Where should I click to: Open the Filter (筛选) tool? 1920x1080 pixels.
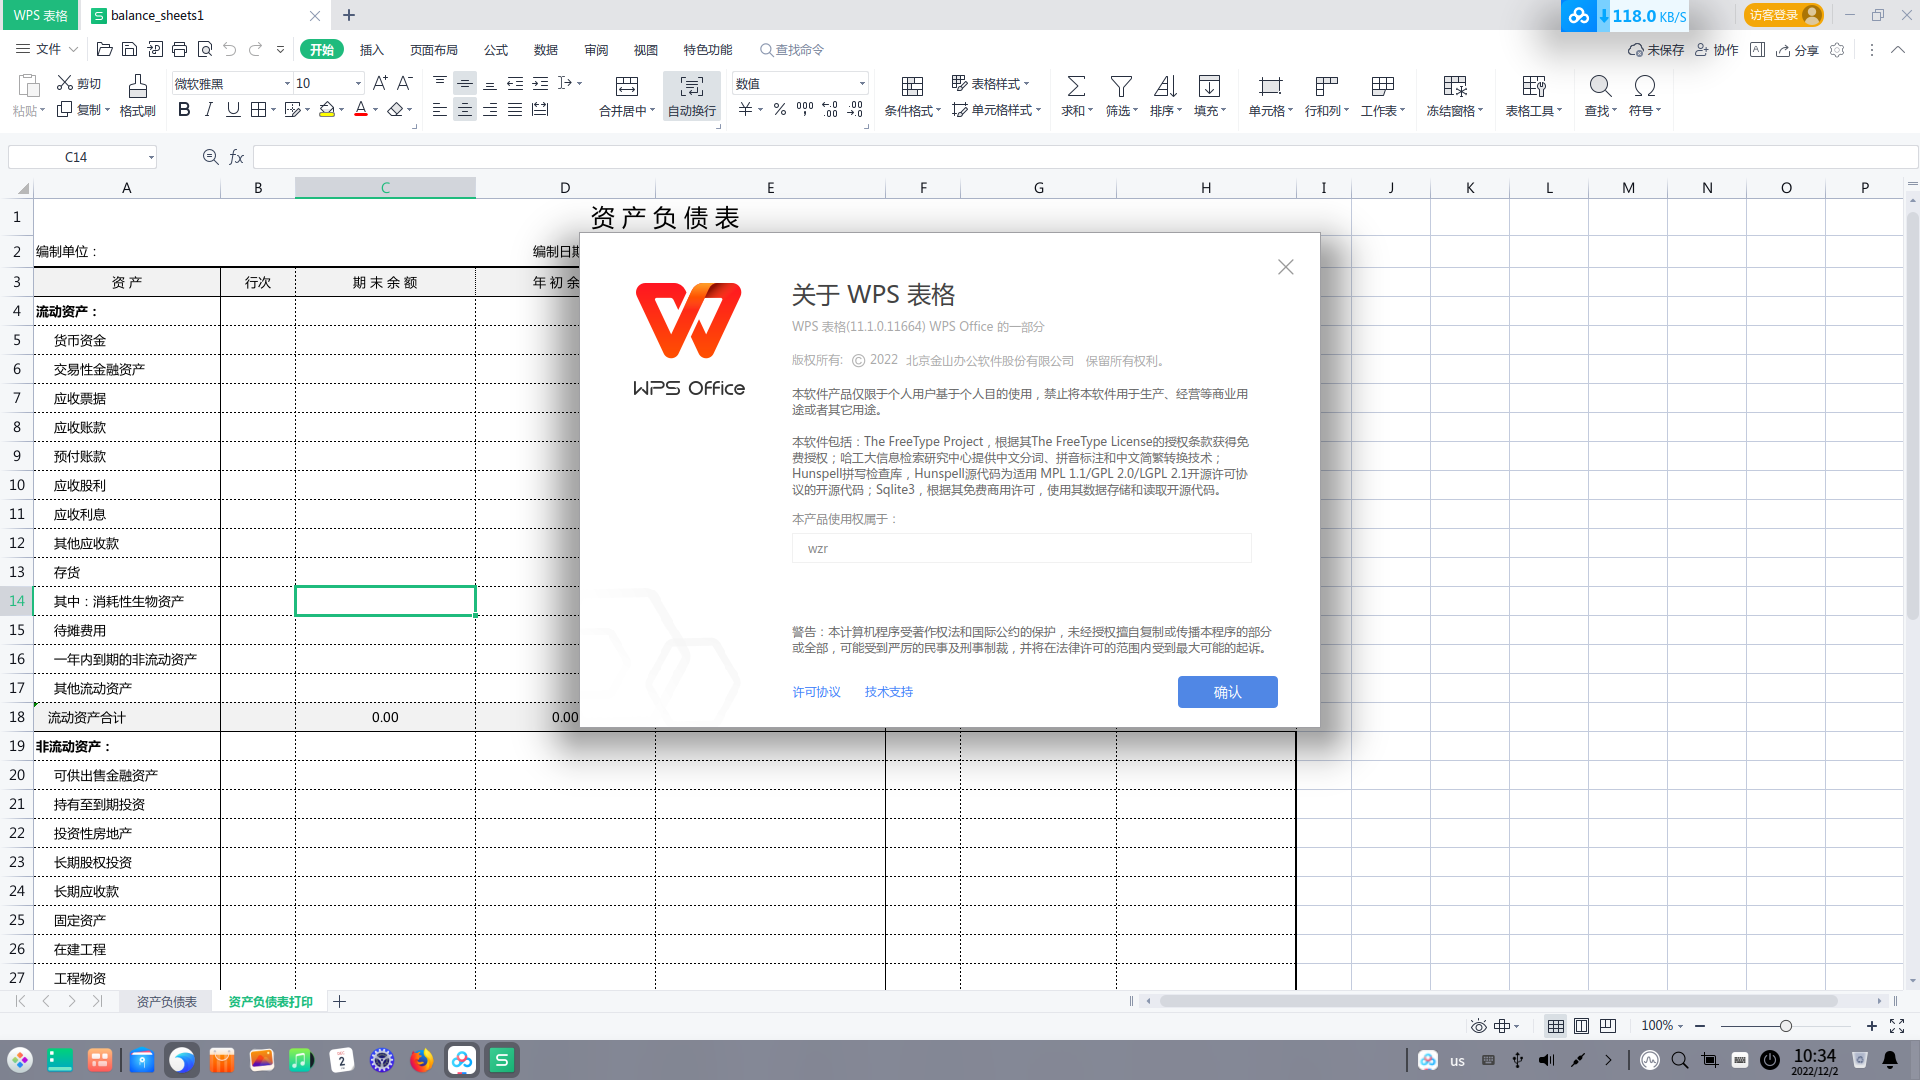tap(1120, 95)
